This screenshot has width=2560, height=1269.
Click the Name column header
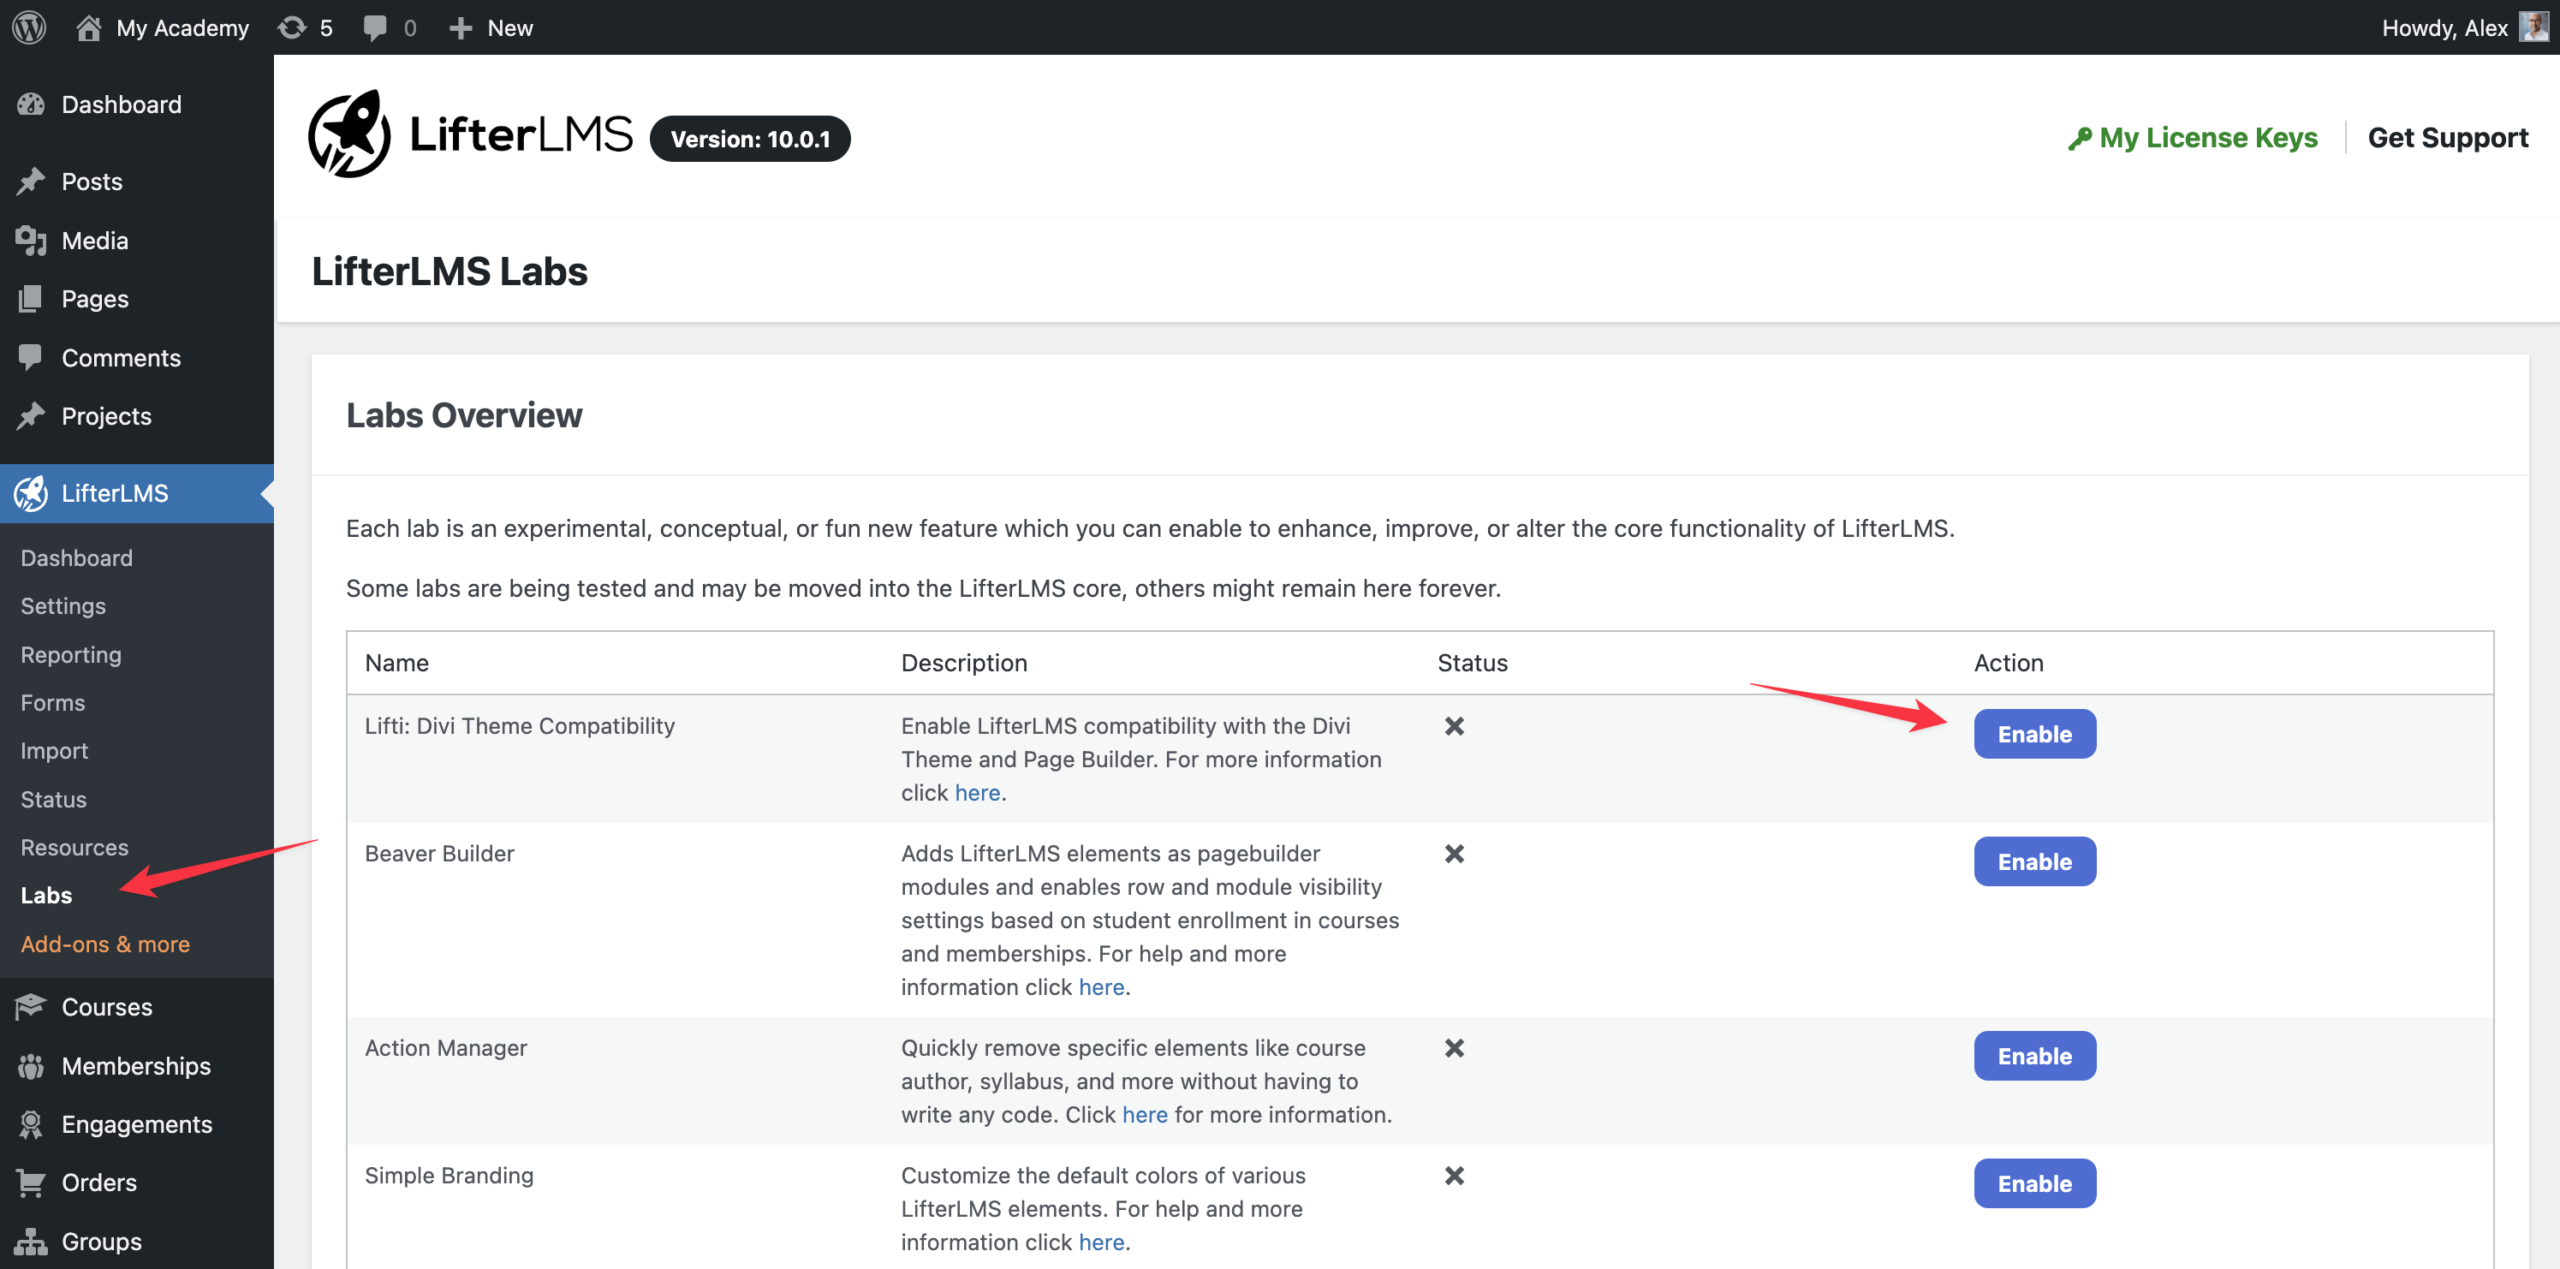pos(396,662)
